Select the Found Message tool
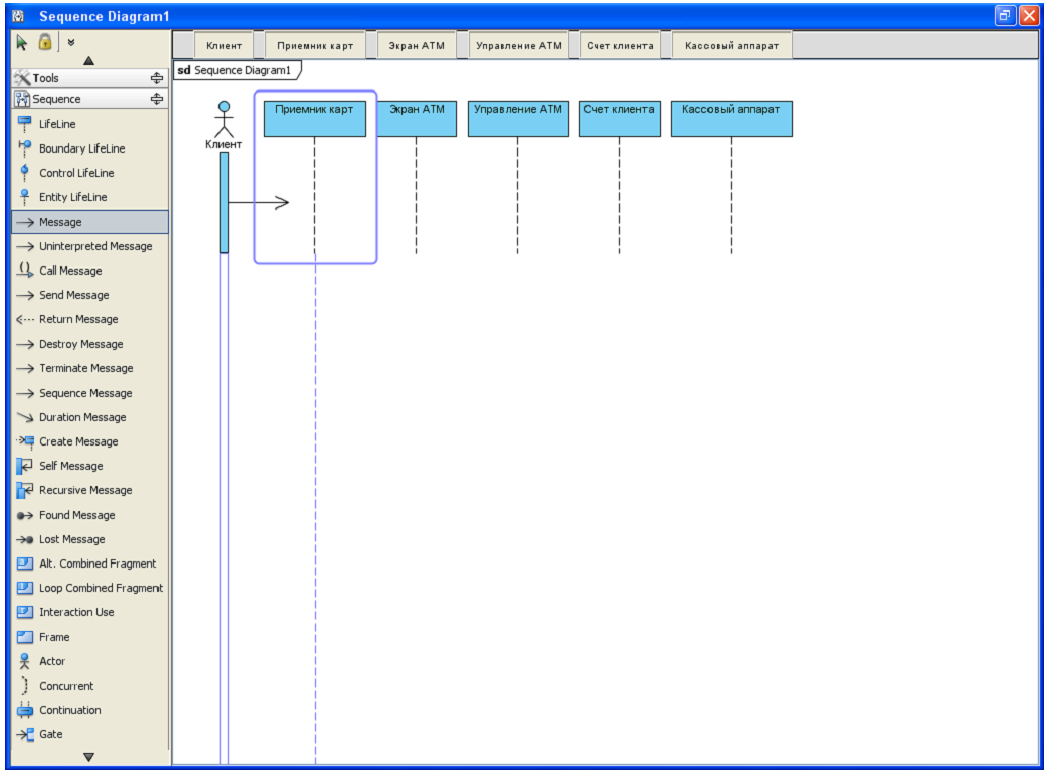The height and width of the screenshot is (772, 1047). pyautogui.click(x=90, y=515)
